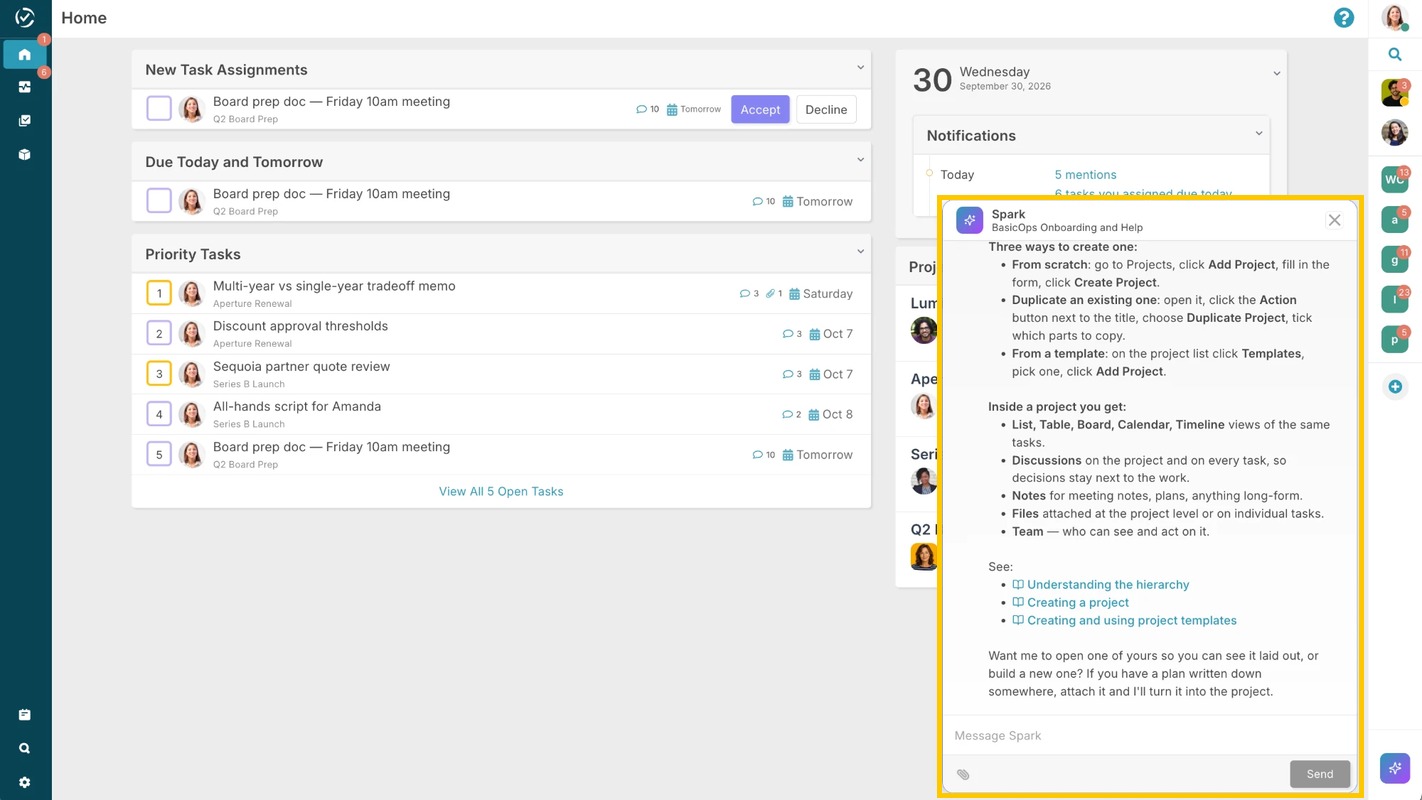Click the plus icon to add a chat

click(1395, 387)
